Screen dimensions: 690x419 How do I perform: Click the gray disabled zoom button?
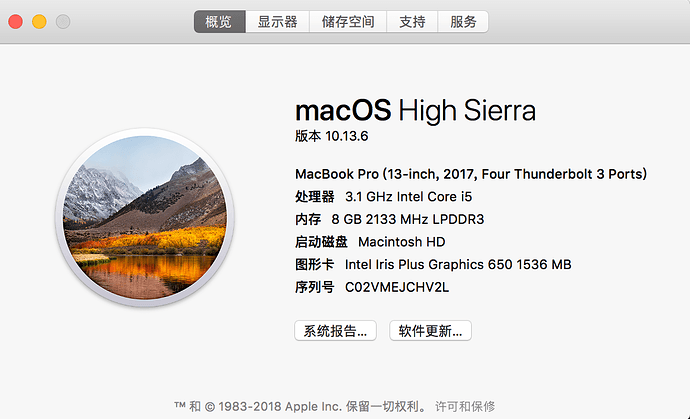(63, 21)
